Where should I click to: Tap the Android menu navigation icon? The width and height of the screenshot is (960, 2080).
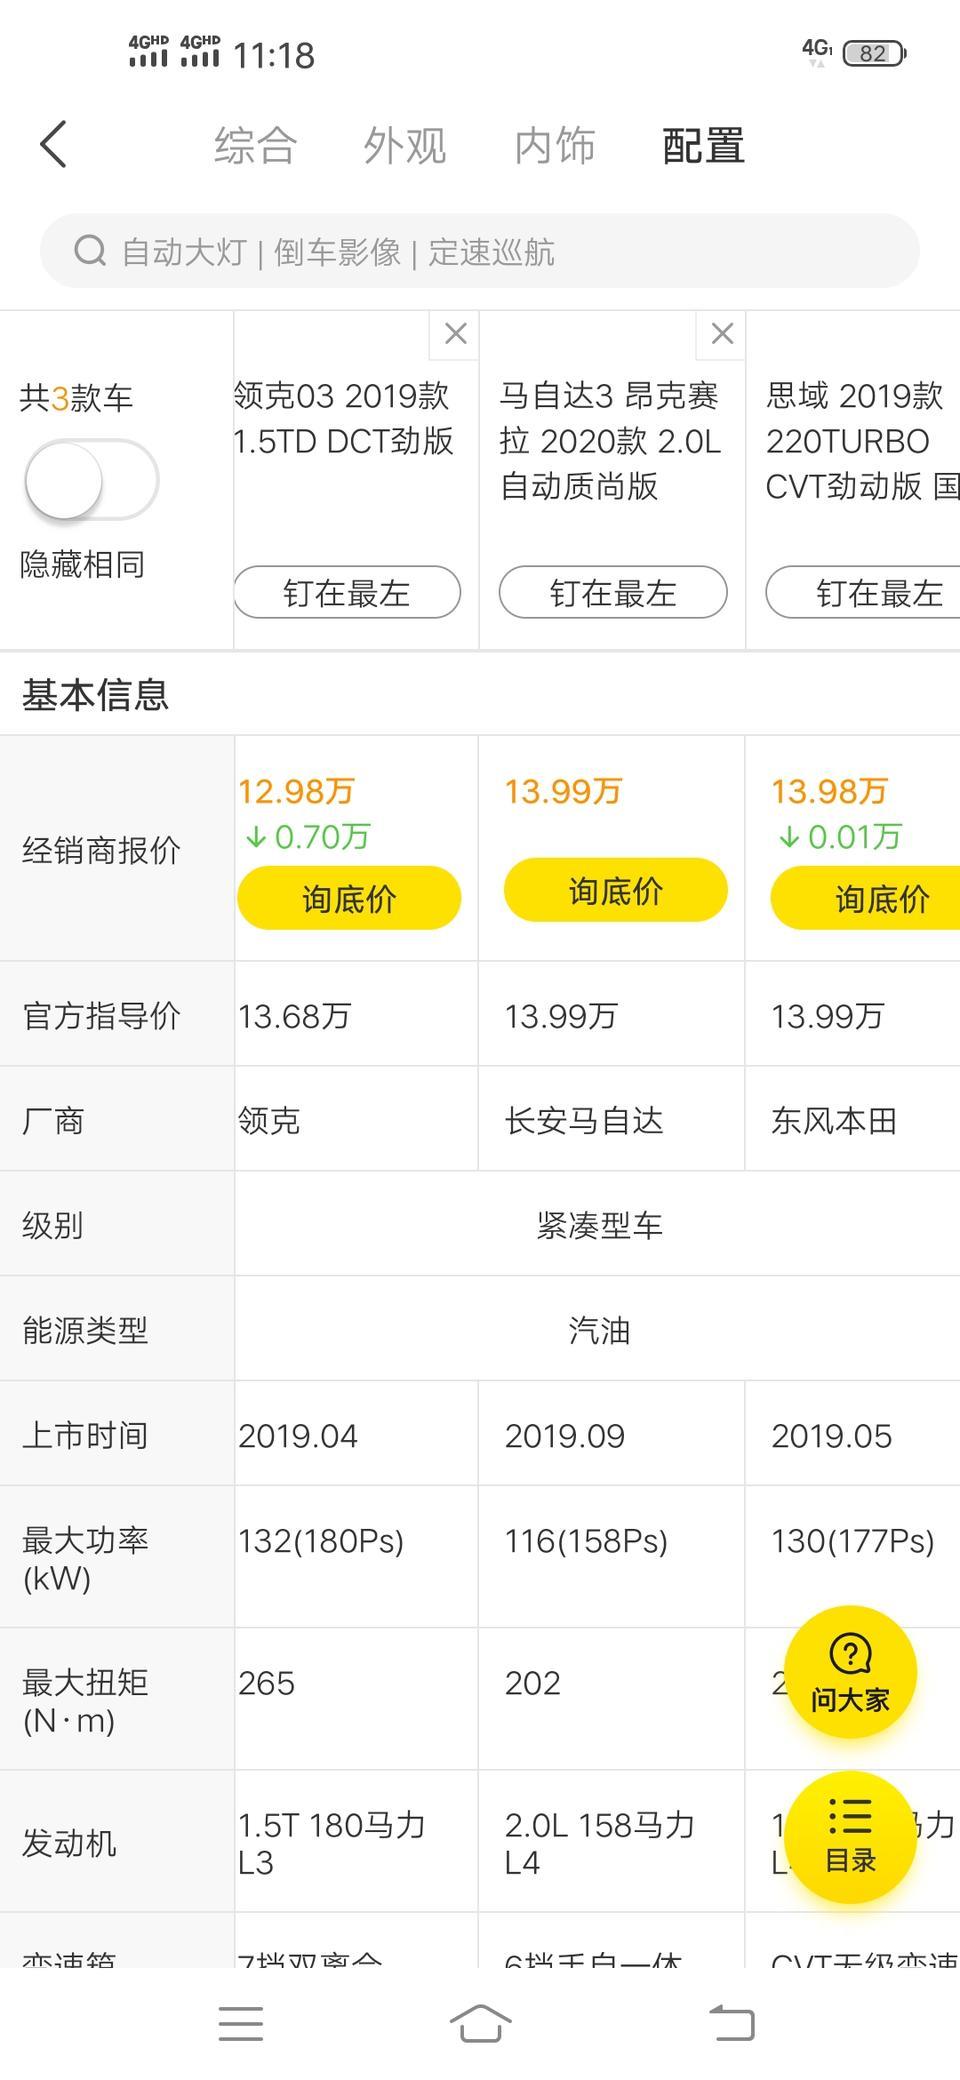(x=241, y=2024)
